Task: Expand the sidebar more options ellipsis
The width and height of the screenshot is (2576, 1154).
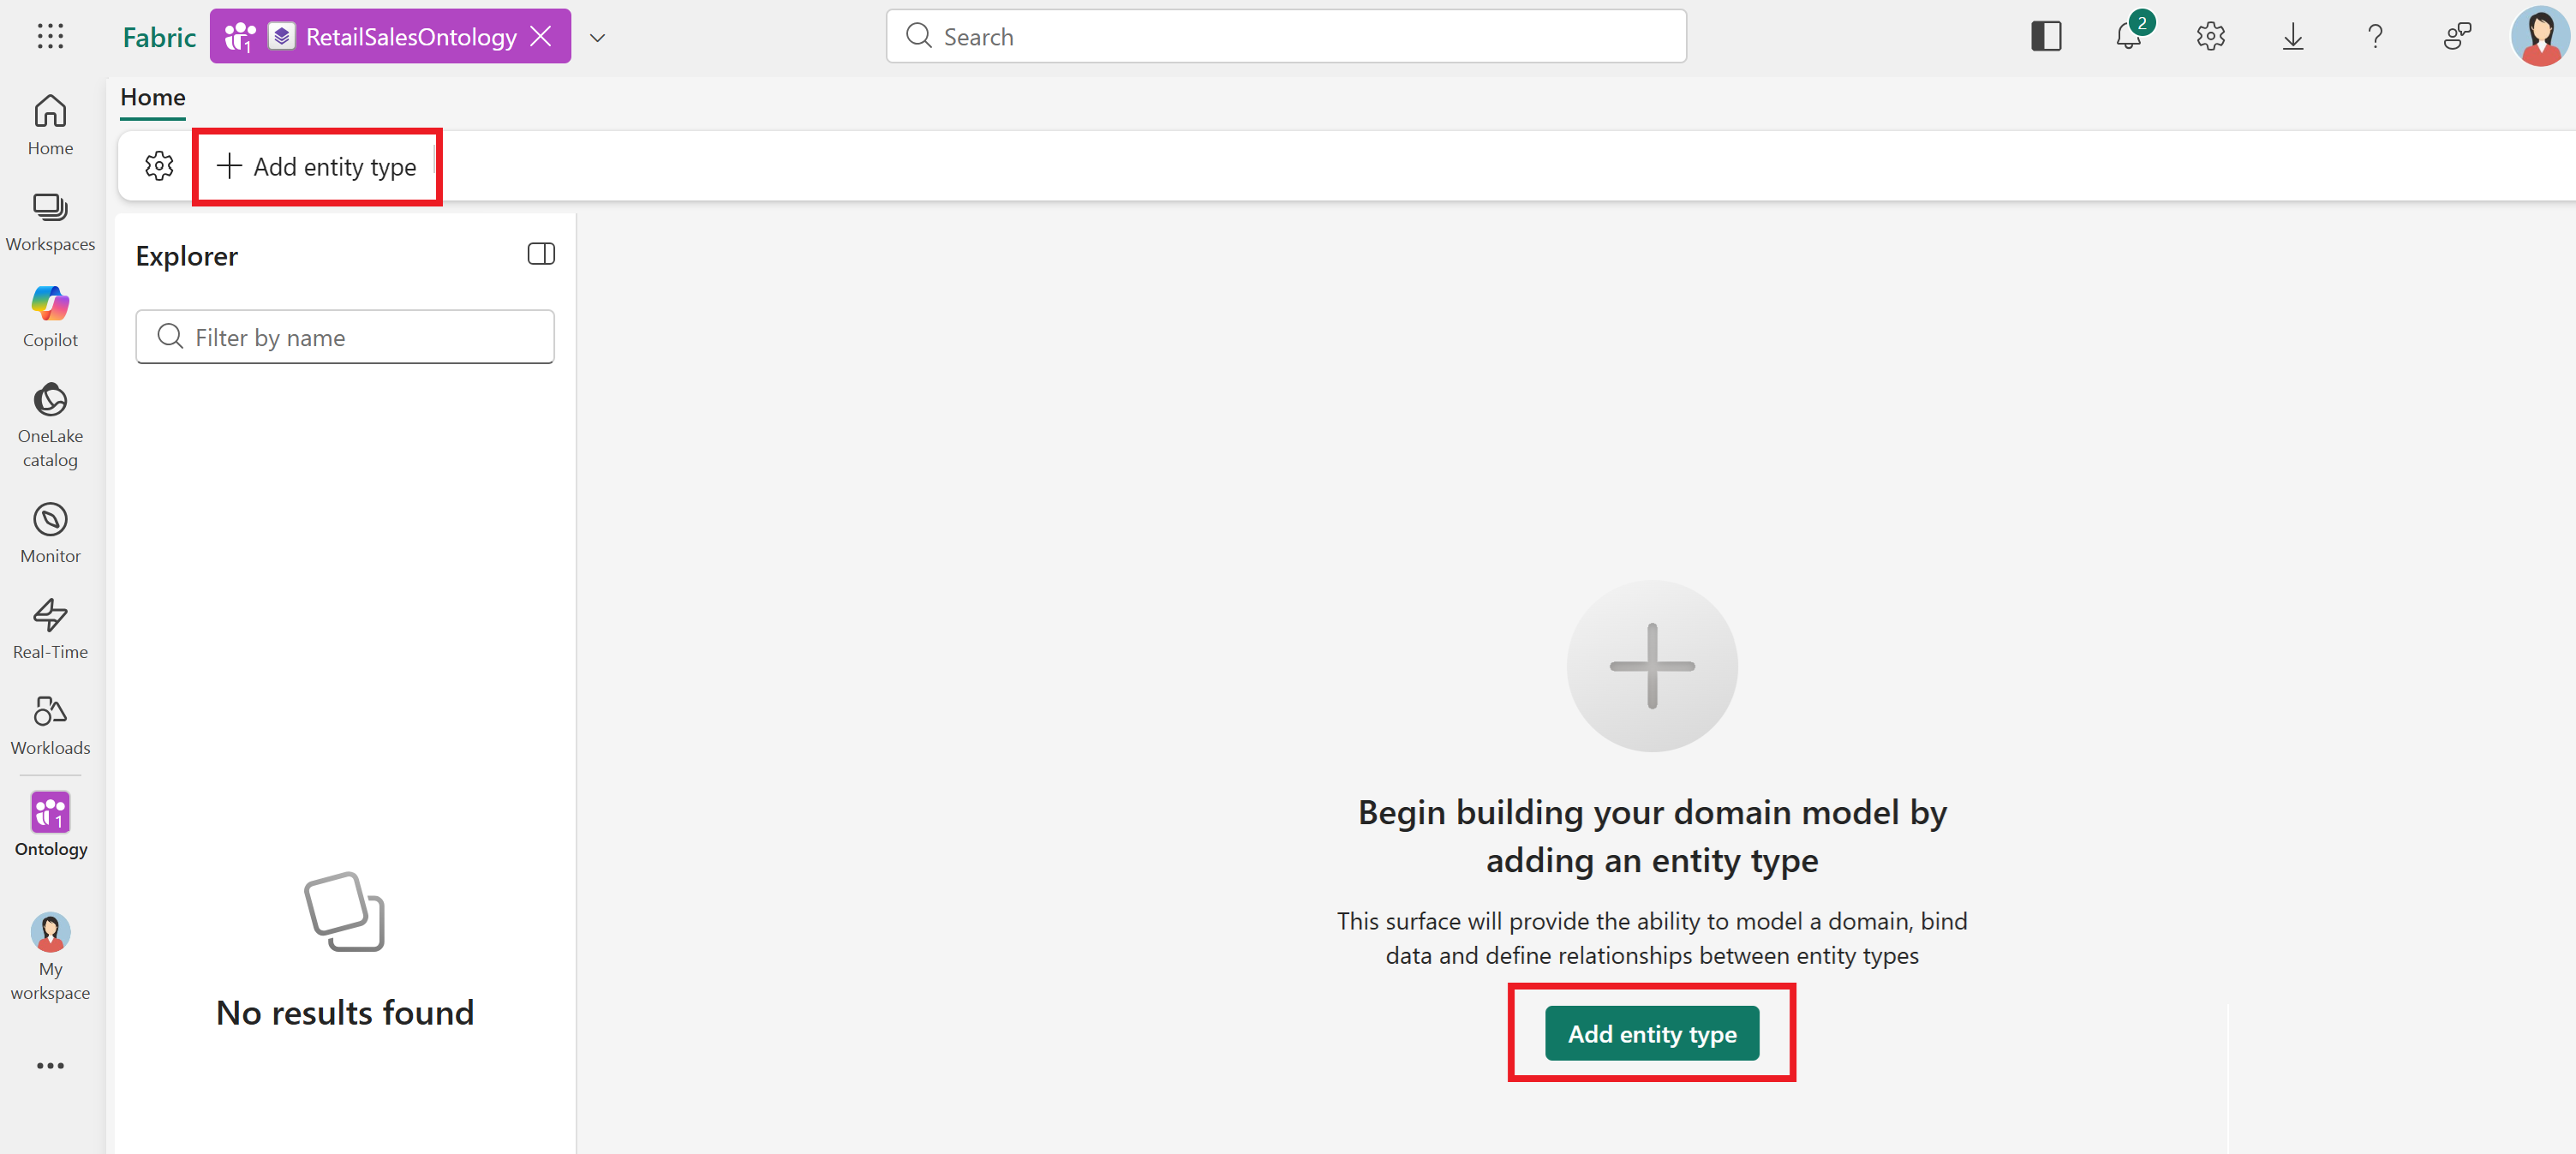Action: tap(50, 1065)
